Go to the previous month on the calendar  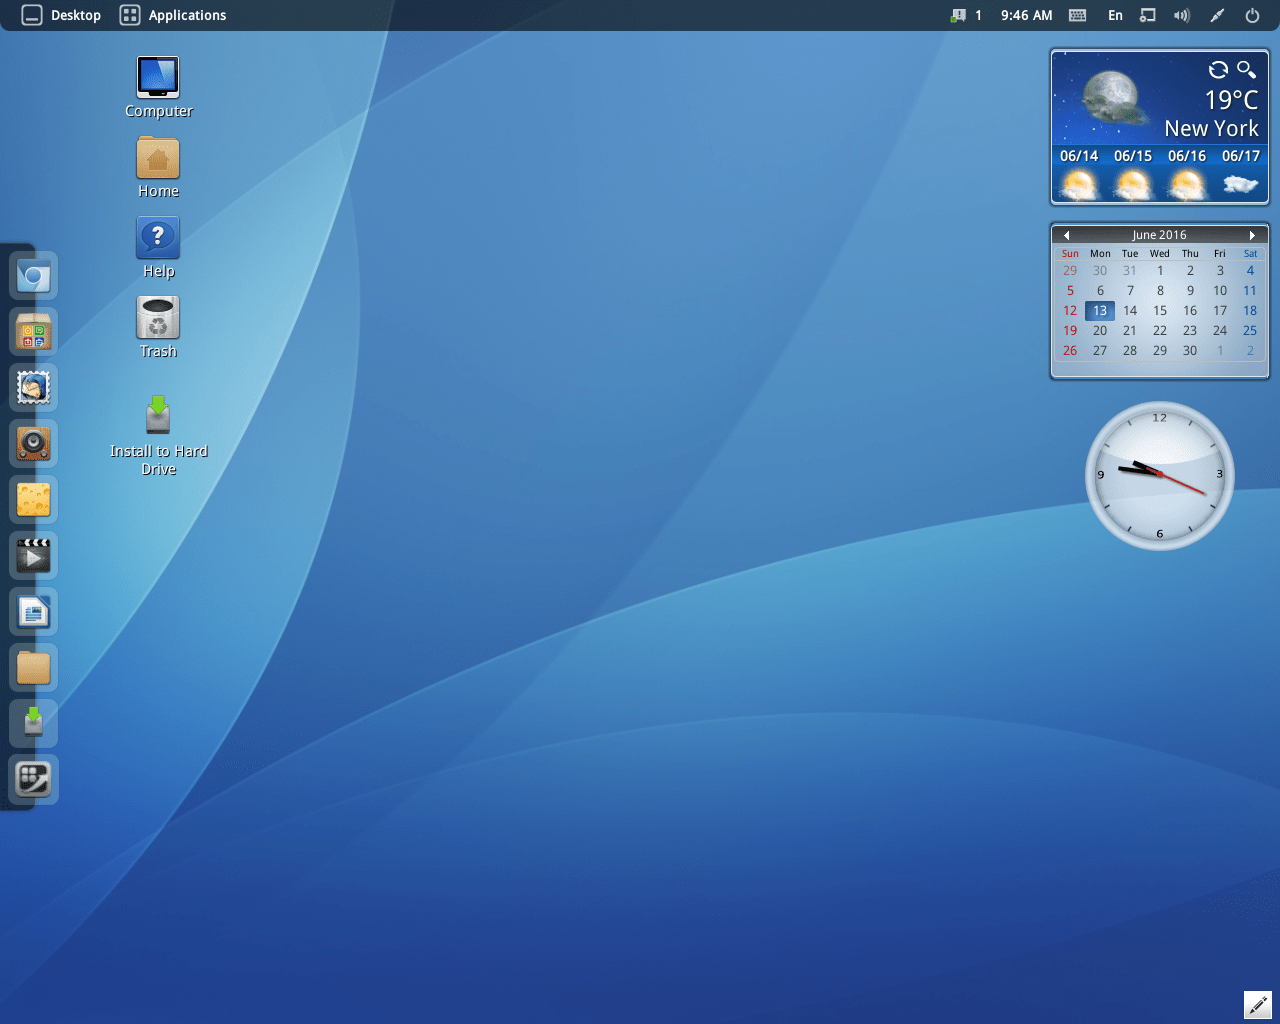[1066, 234]
